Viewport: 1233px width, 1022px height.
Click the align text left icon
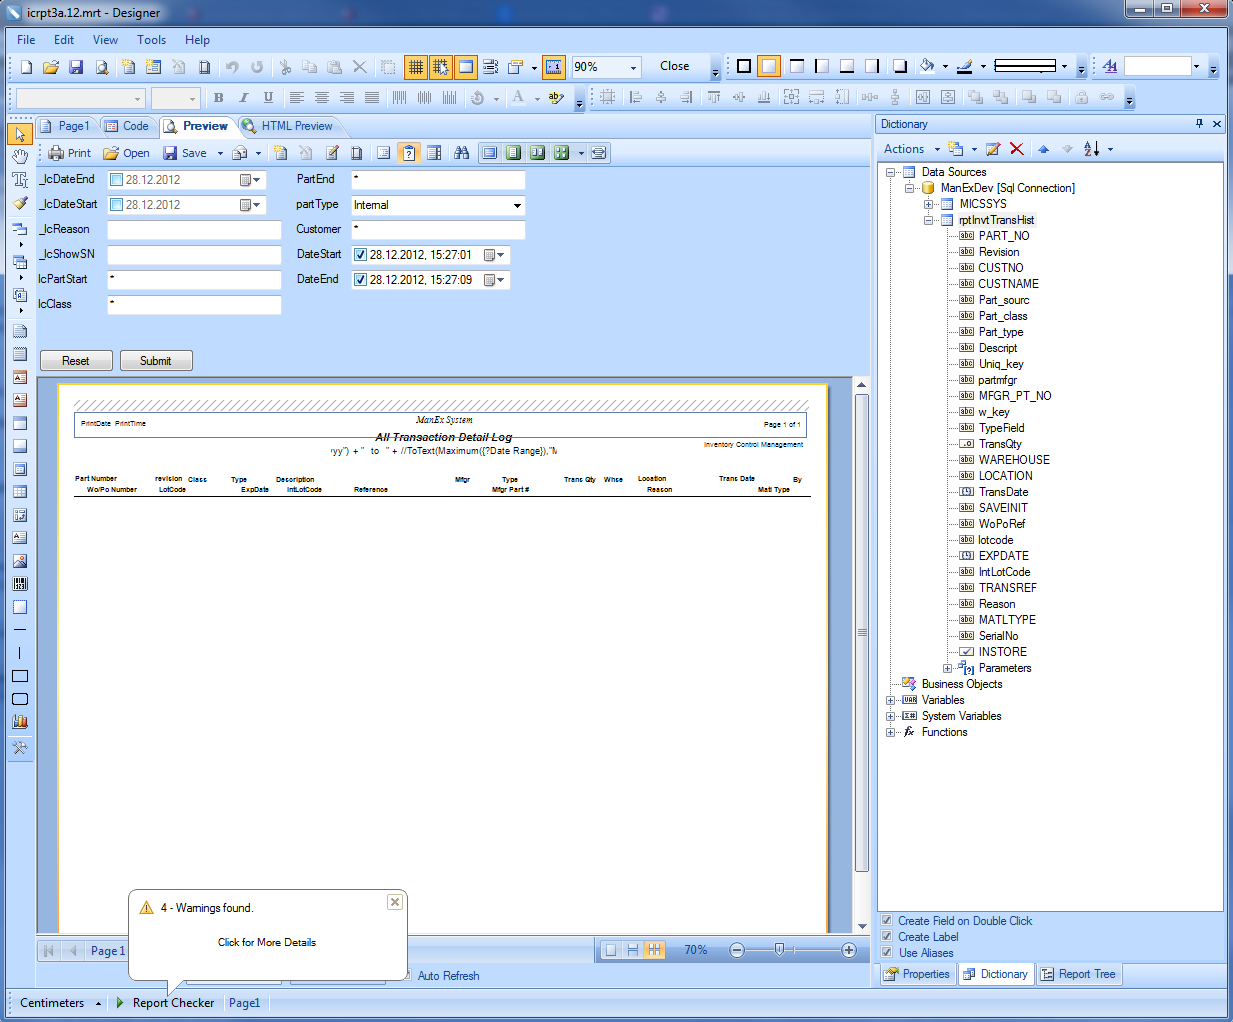click(x=297, y=98)
